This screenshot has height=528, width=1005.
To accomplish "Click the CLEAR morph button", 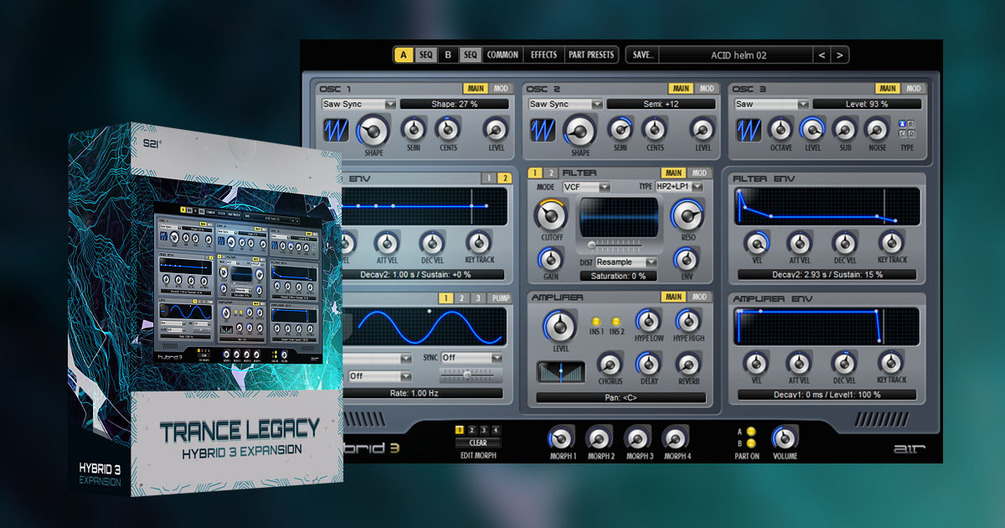I will pyautogui.click(x=478, y=443).
